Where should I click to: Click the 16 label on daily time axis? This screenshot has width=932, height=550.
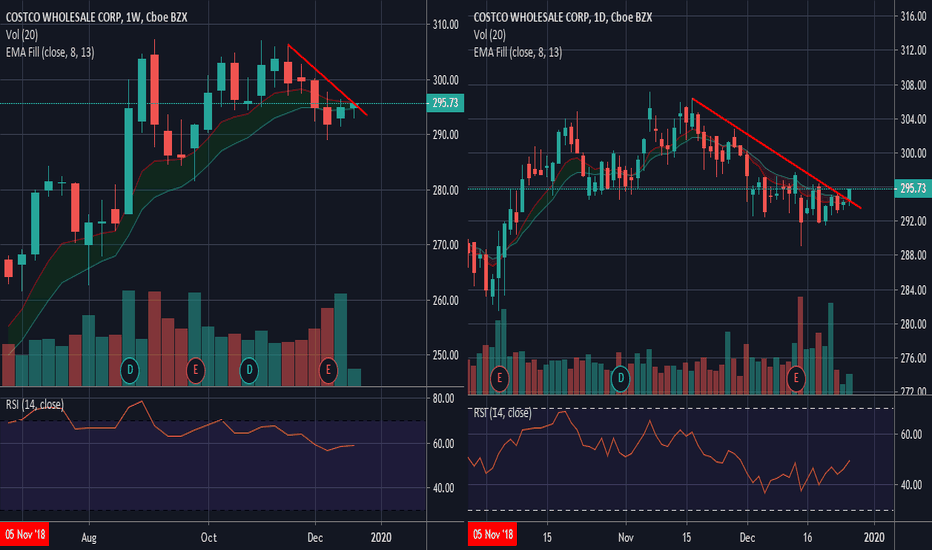tap(807, 538)
